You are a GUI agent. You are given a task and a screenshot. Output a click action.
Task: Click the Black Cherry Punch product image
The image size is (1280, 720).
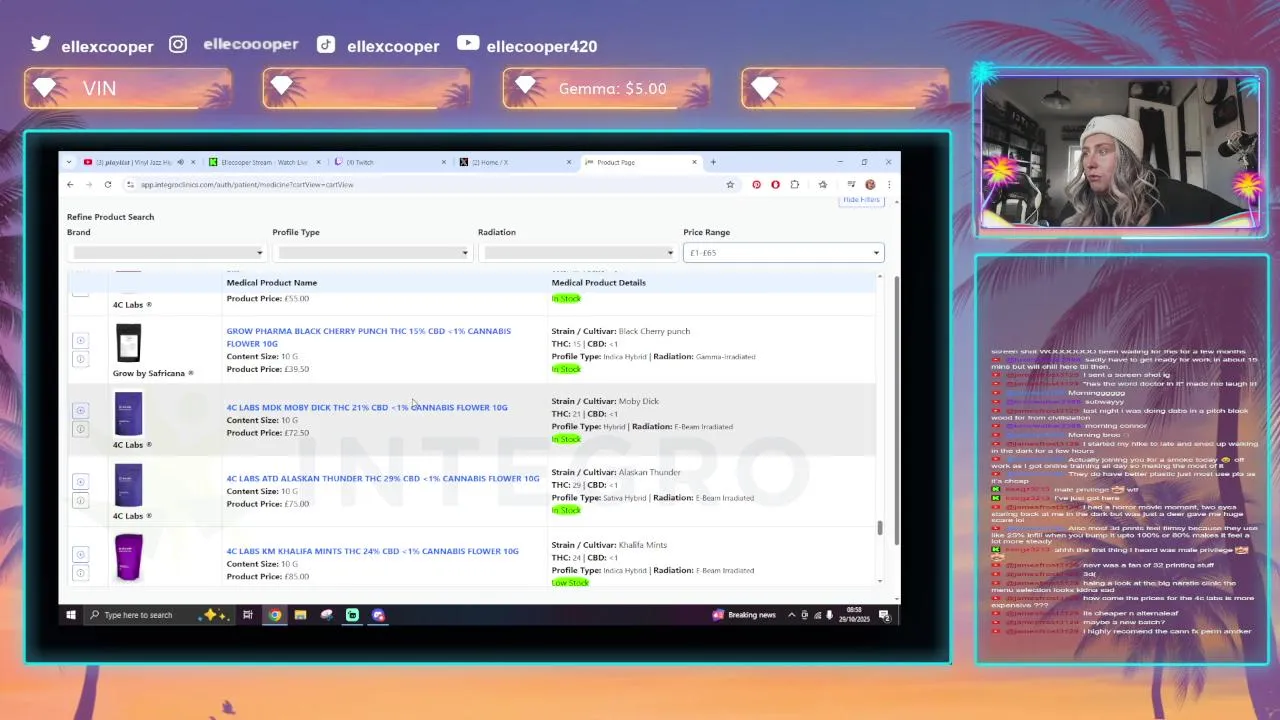[128, 343]
